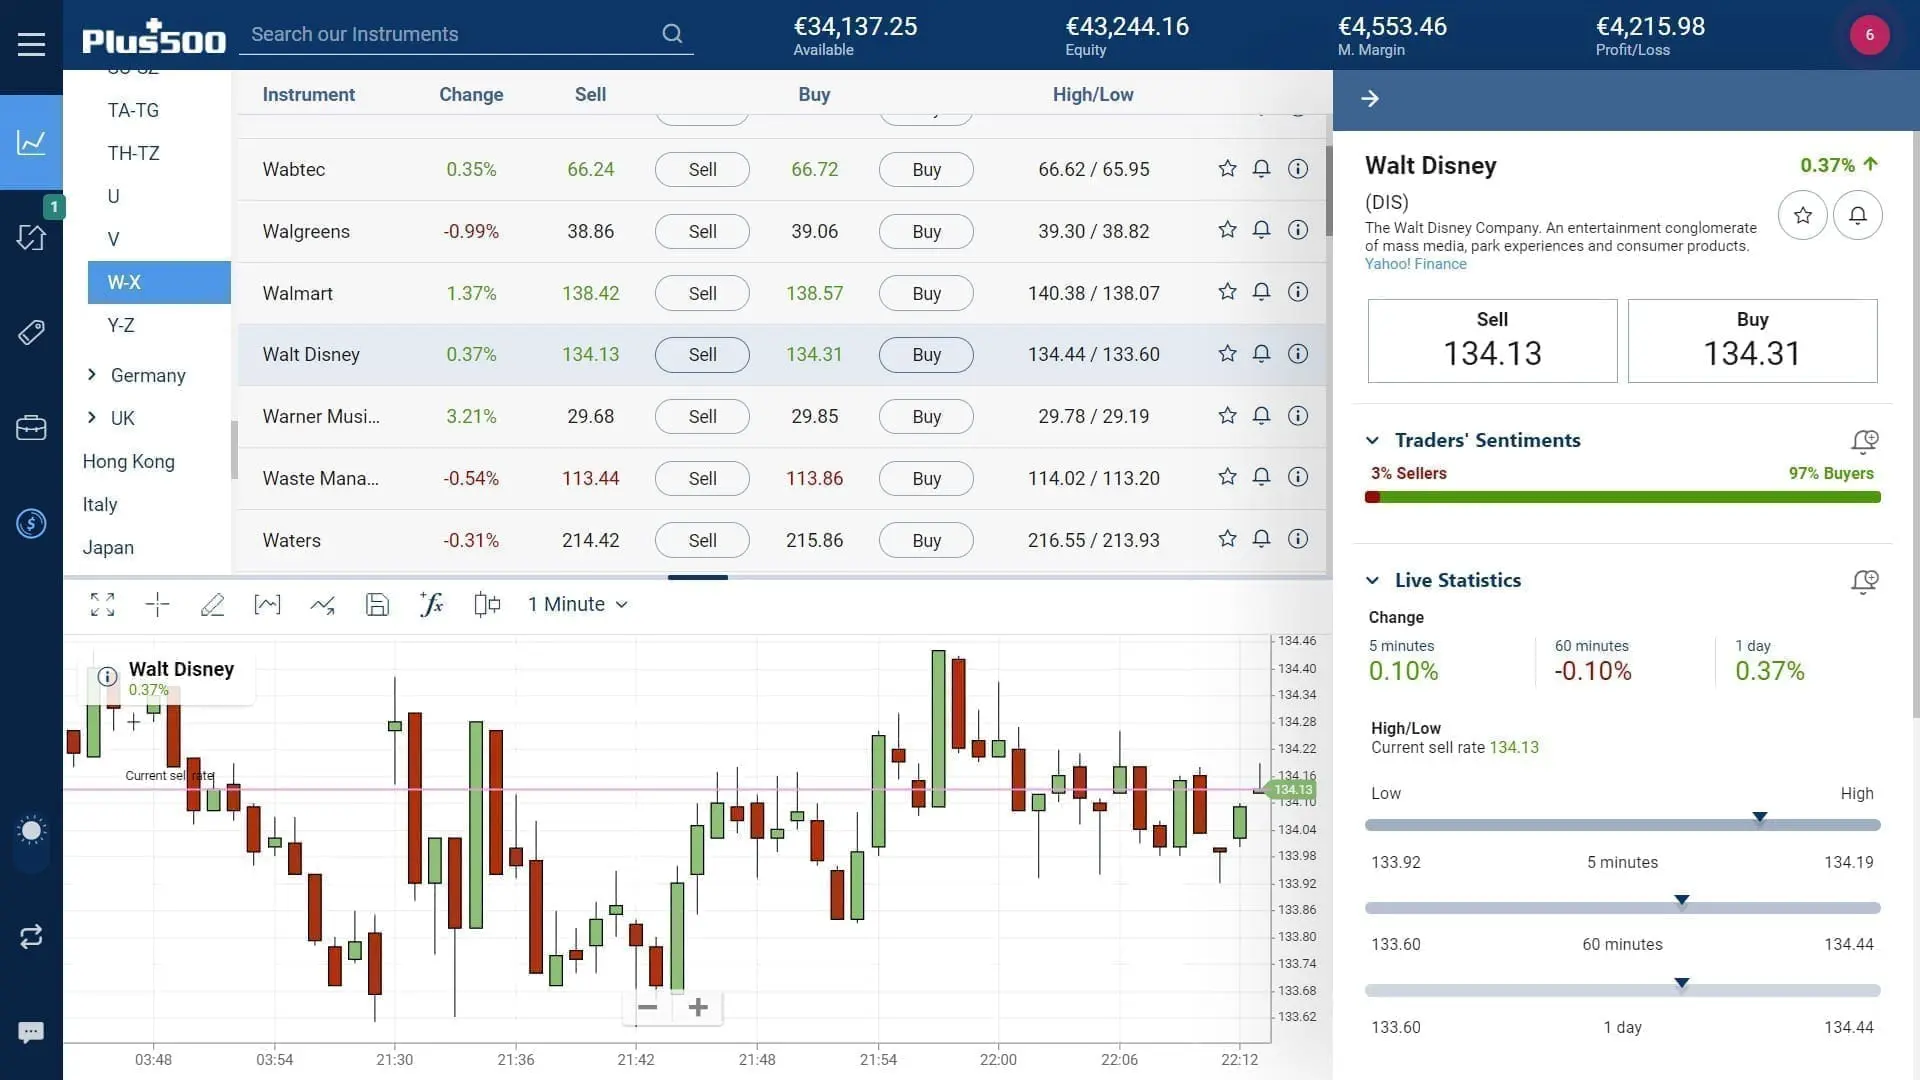Open positions sidebar icon with badge
Image resolution: width=1920 pixels, height=1080 pixels.
[x=31, y=237]
